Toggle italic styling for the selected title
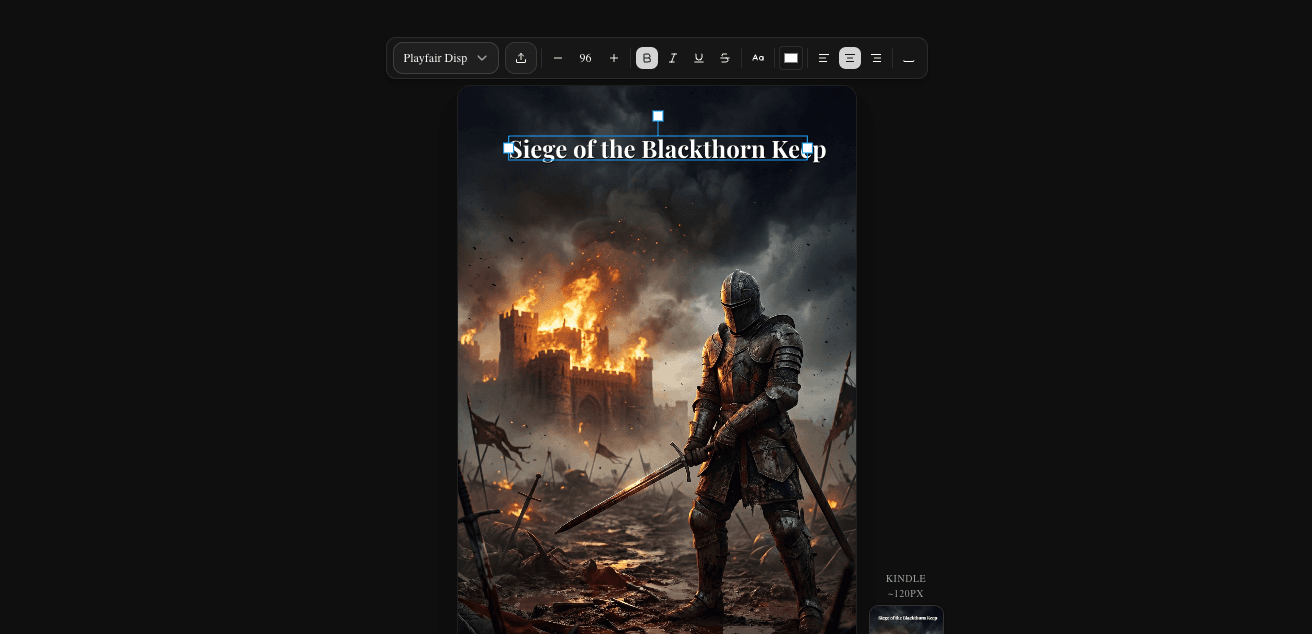 click(x=673, y=58)
